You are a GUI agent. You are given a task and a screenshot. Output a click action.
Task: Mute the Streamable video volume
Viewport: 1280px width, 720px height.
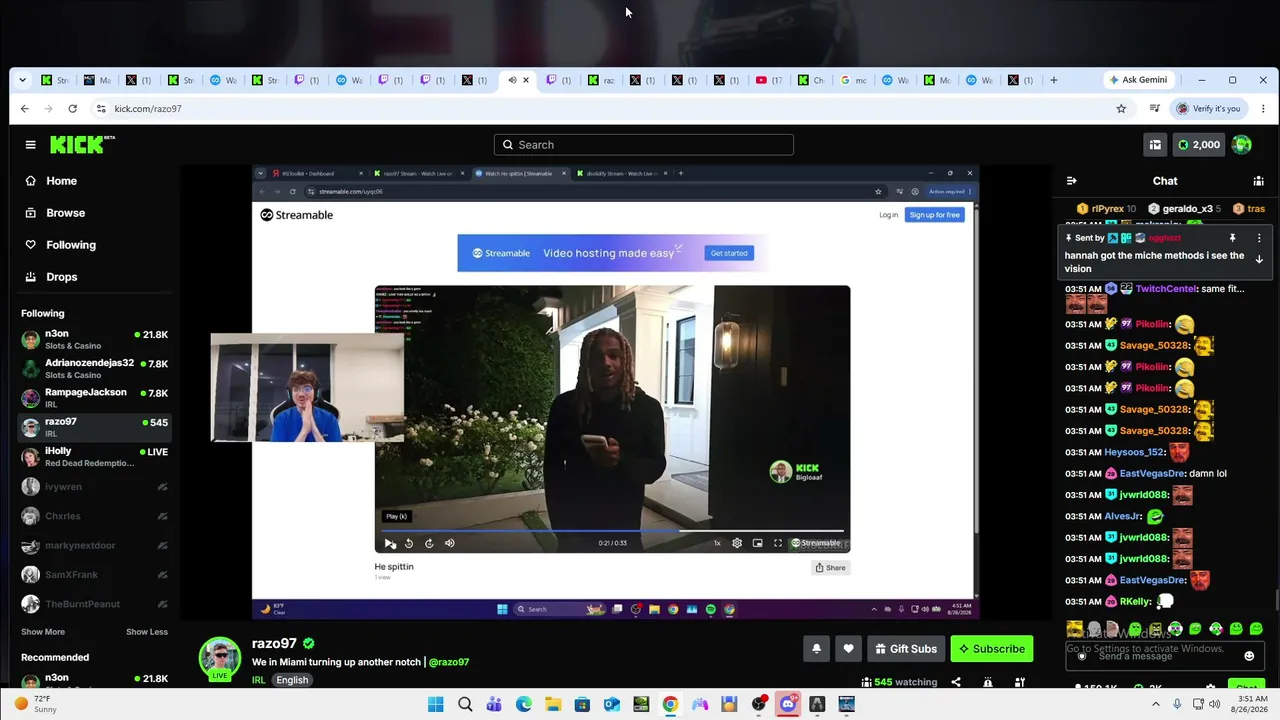tap(449, 543)
